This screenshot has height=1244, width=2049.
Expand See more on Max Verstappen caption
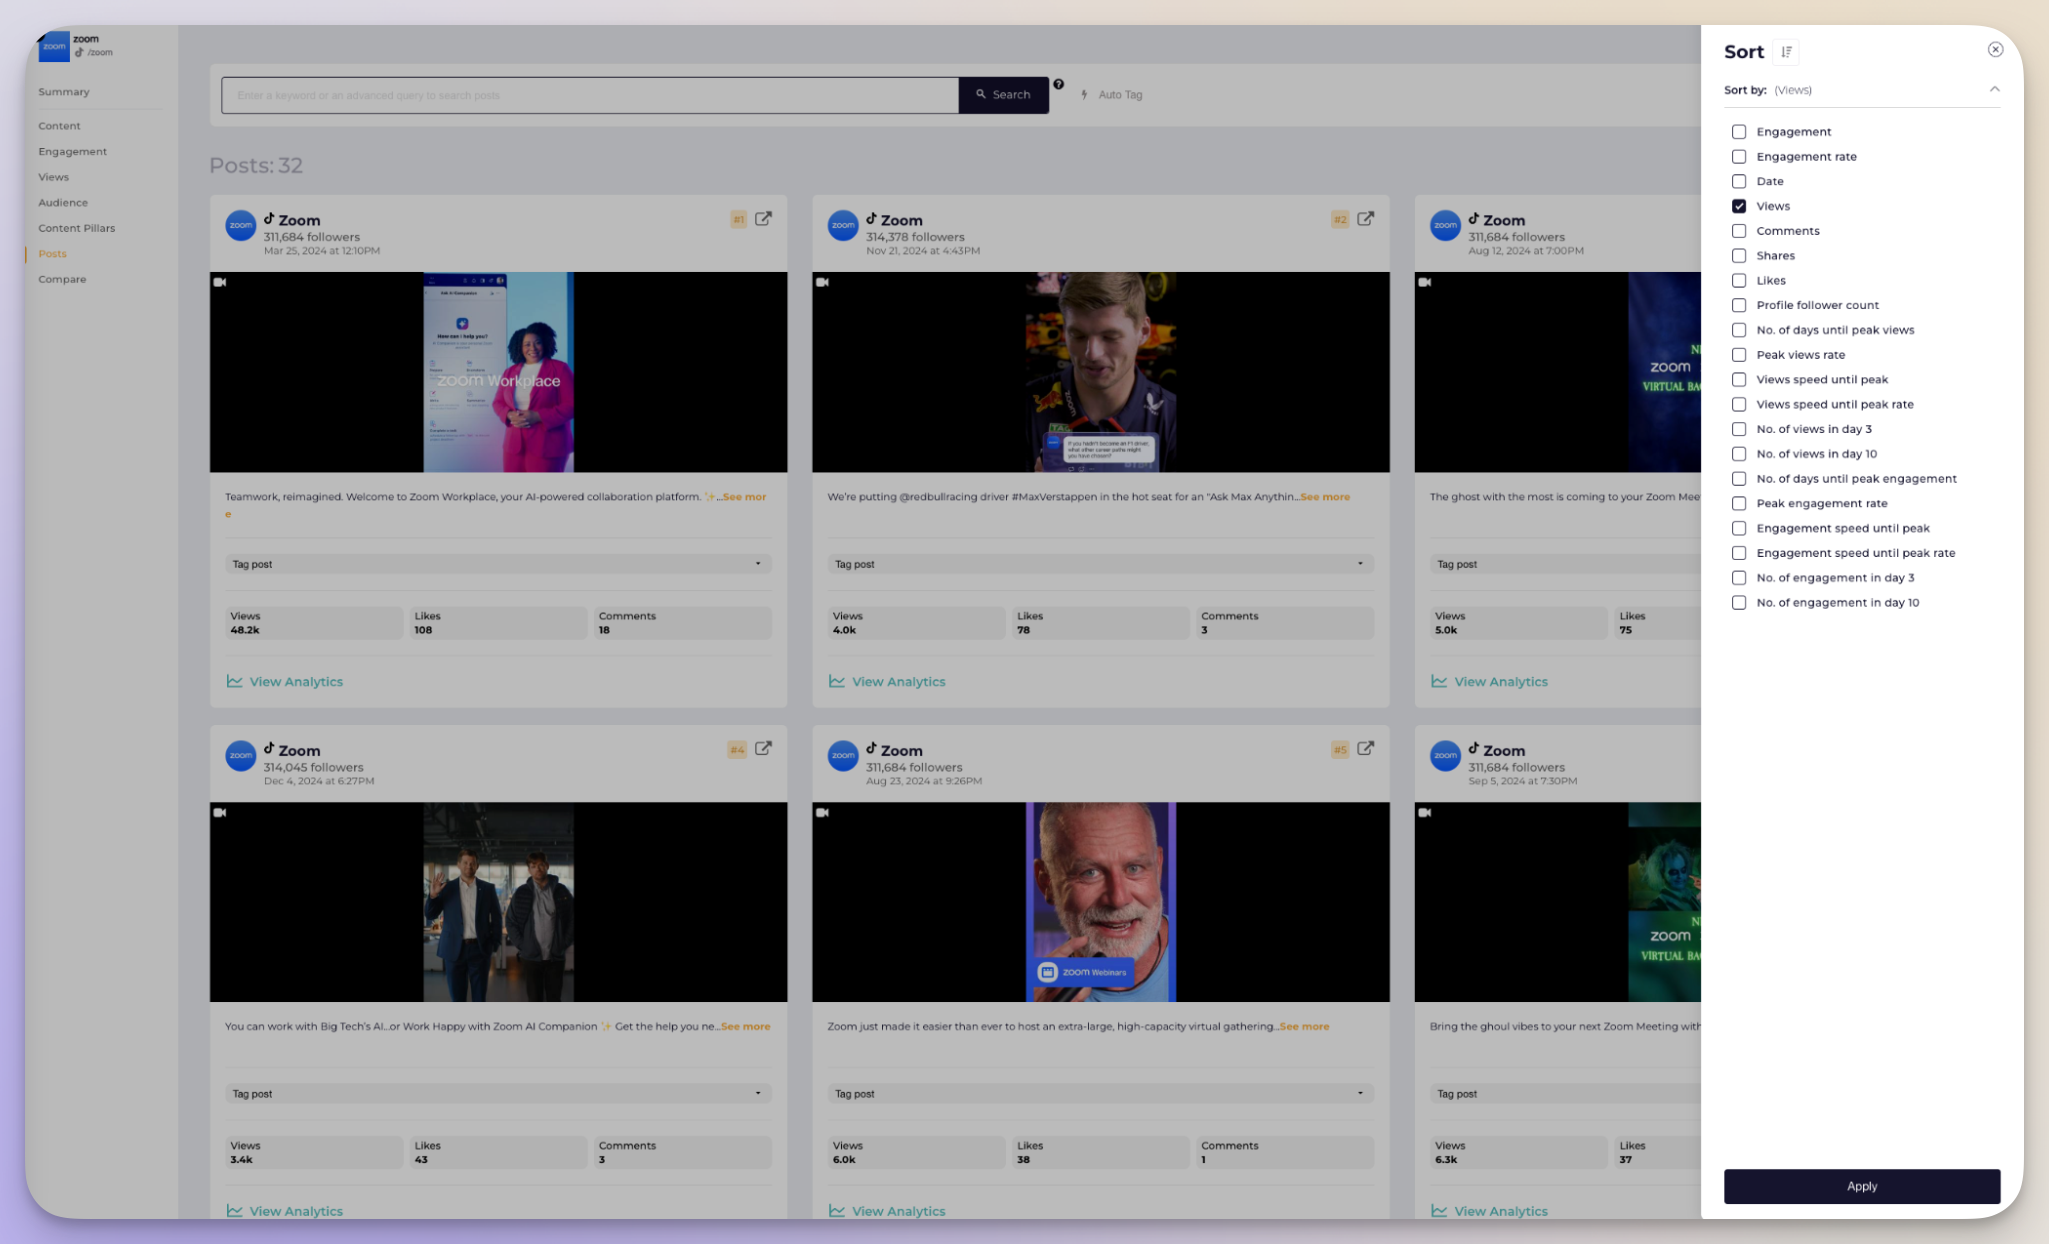(x=1325, y=497)
